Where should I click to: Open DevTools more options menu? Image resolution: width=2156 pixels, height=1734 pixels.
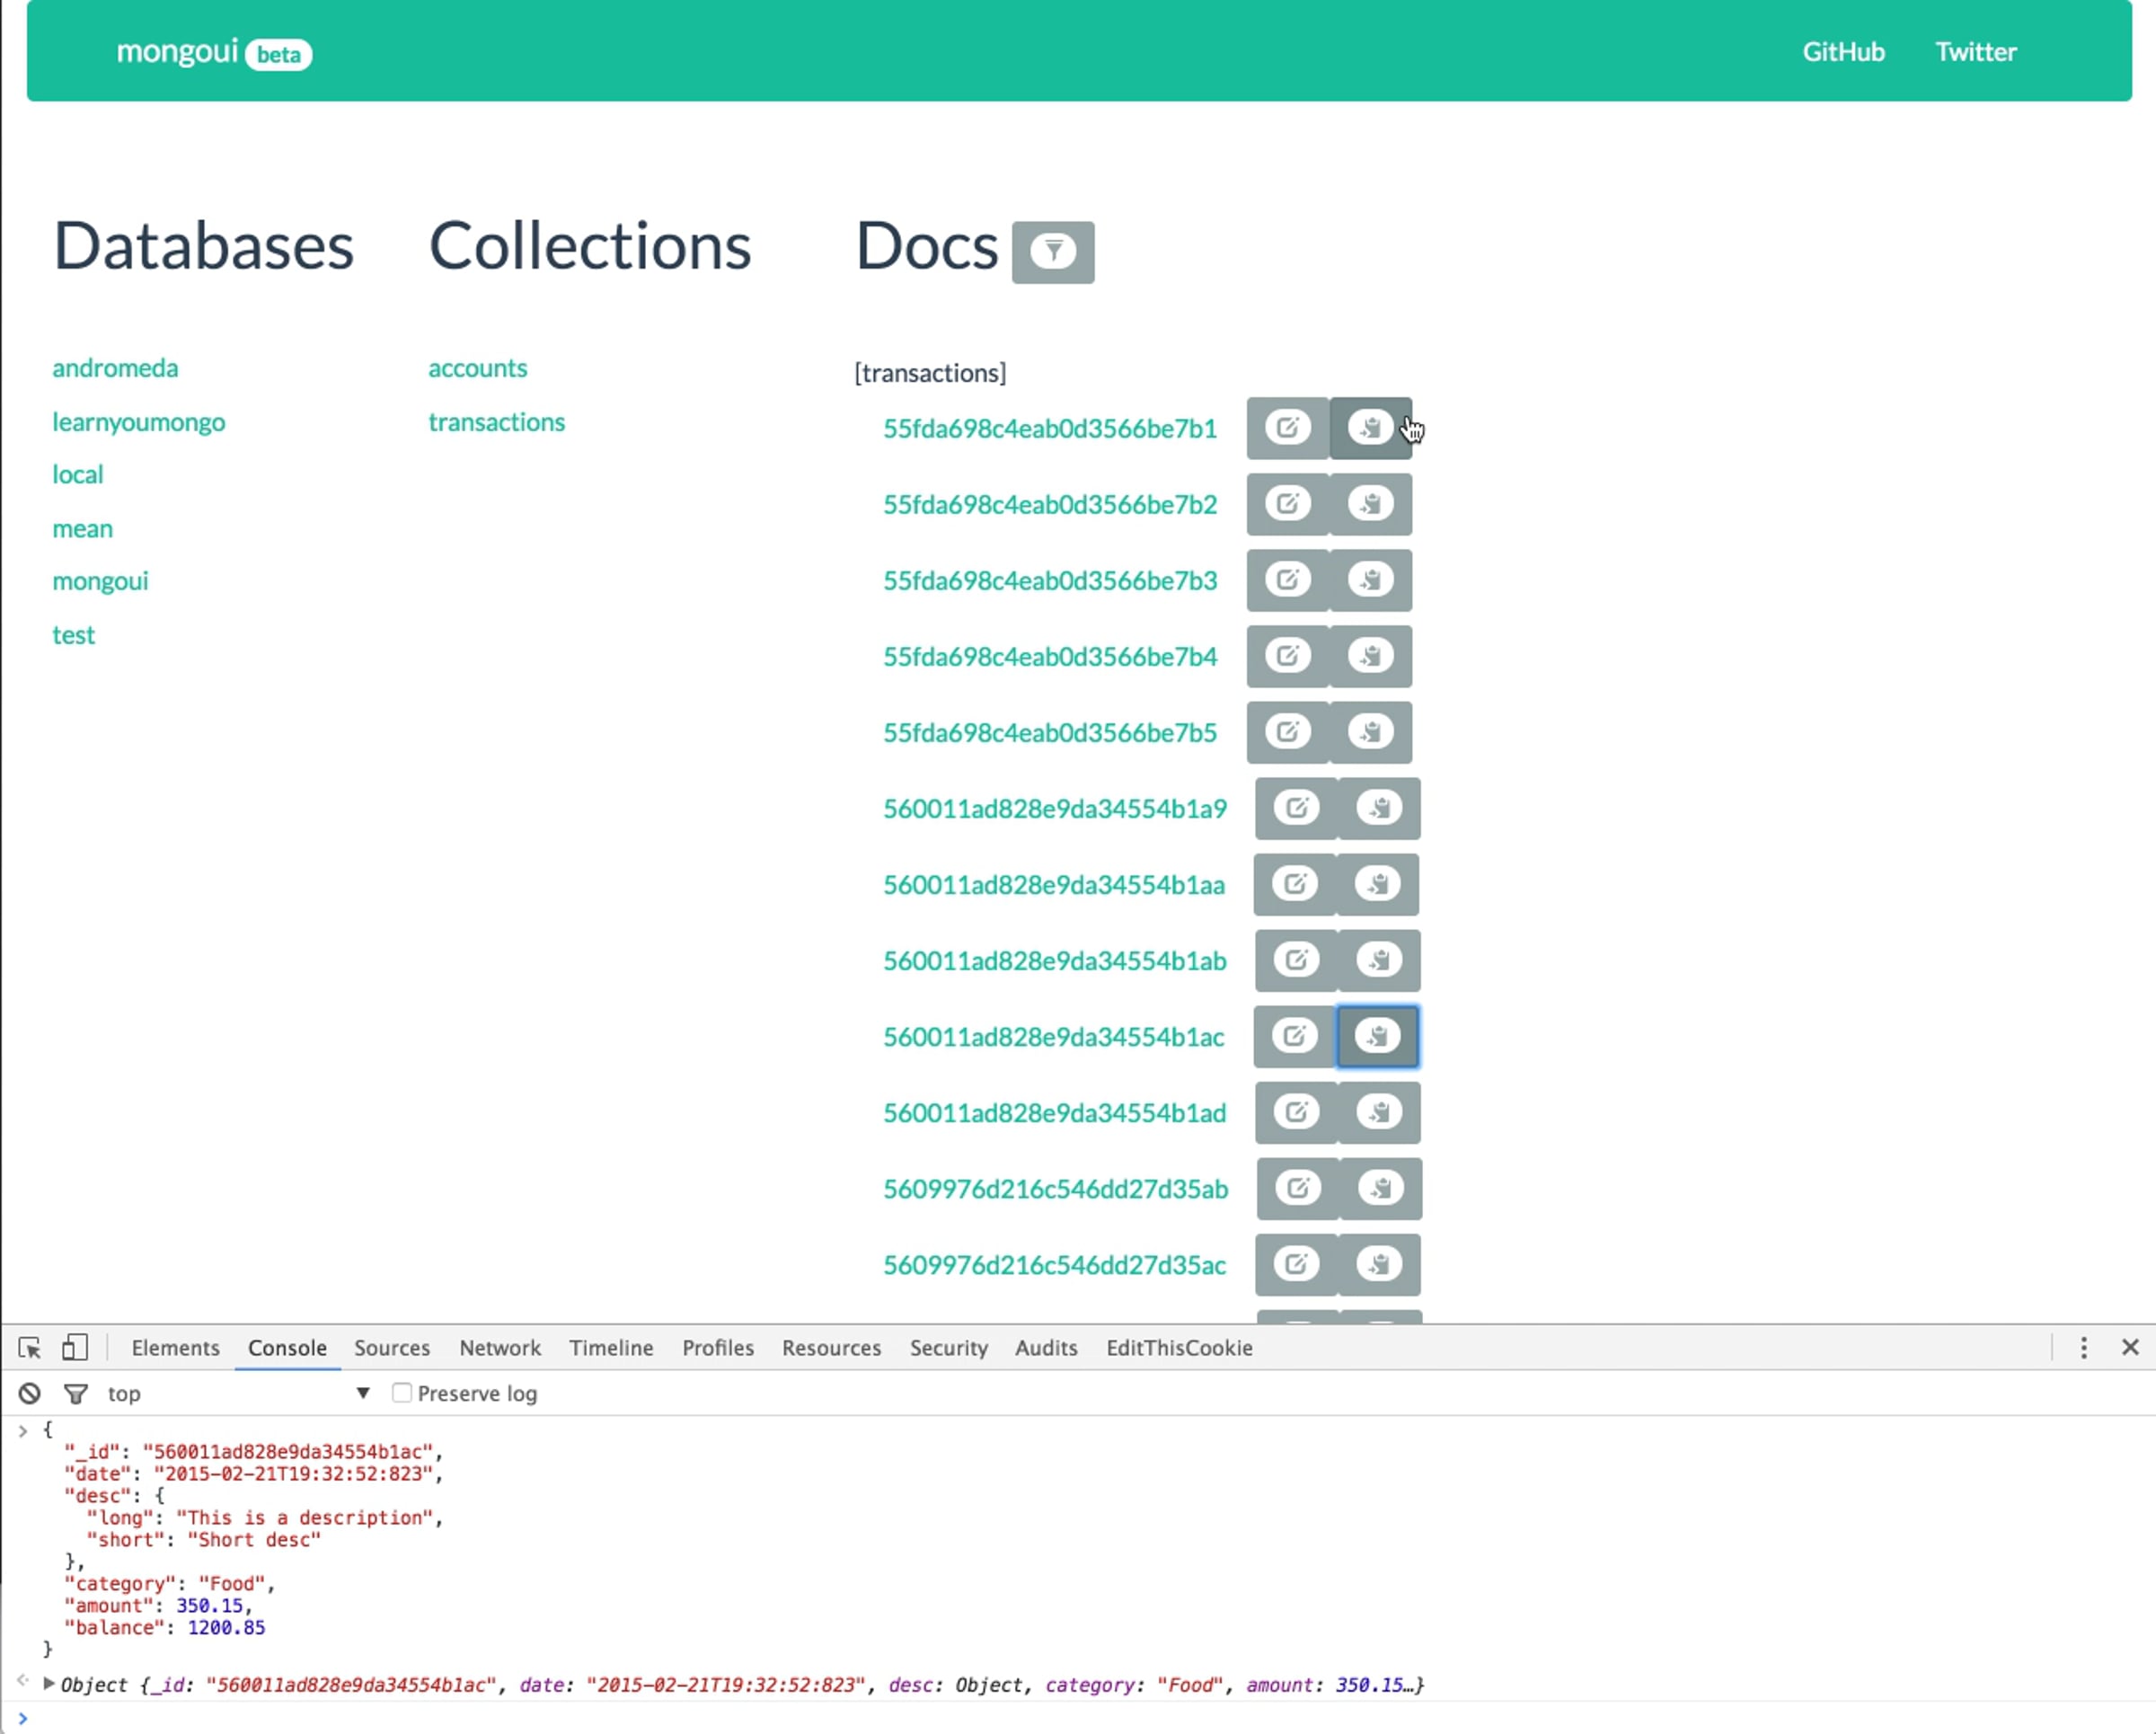2084,1348
